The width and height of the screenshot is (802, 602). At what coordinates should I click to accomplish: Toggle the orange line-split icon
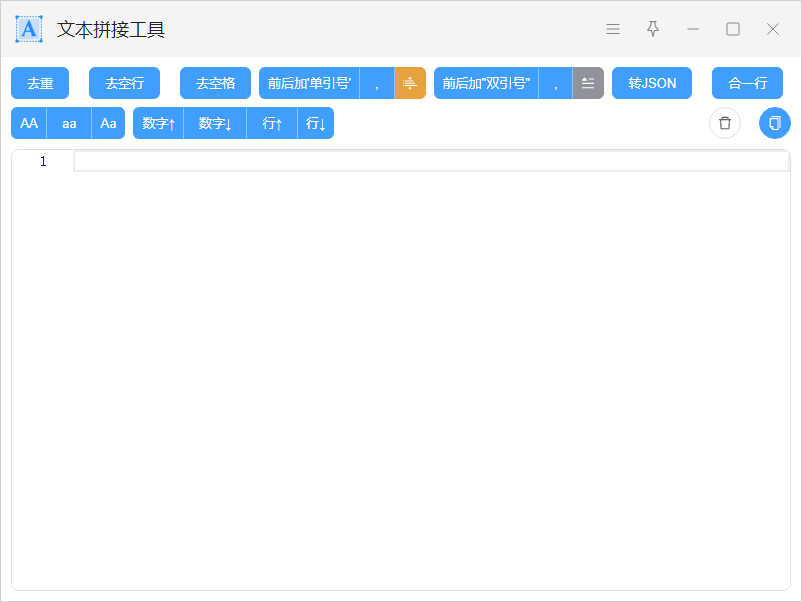pyautogui.click(x=410, y=83)
